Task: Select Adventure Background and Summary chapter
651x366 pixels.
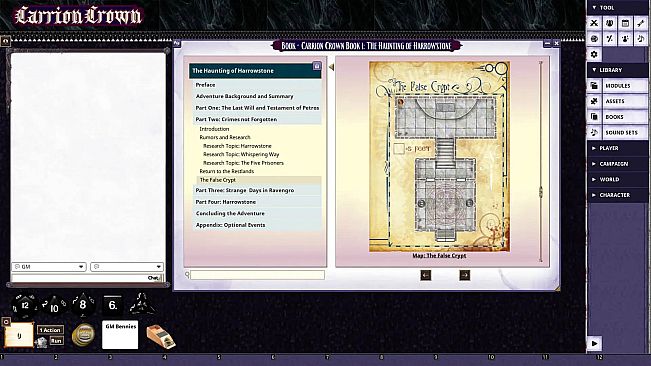Action: pos(256,96)
